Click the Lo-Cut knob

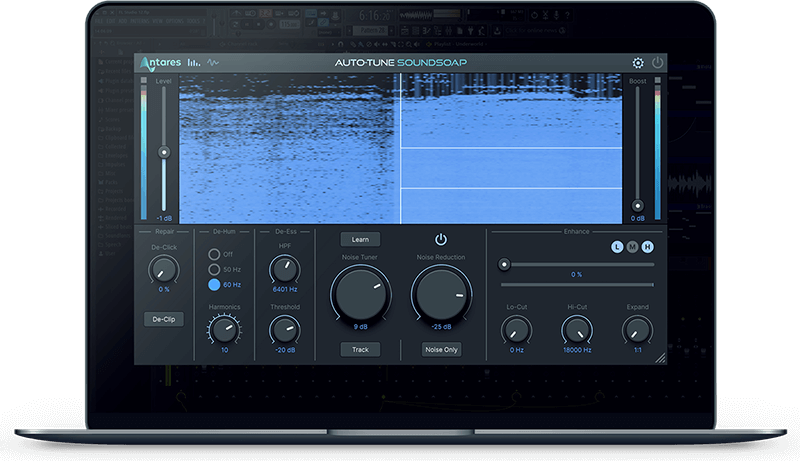(516, 329)
